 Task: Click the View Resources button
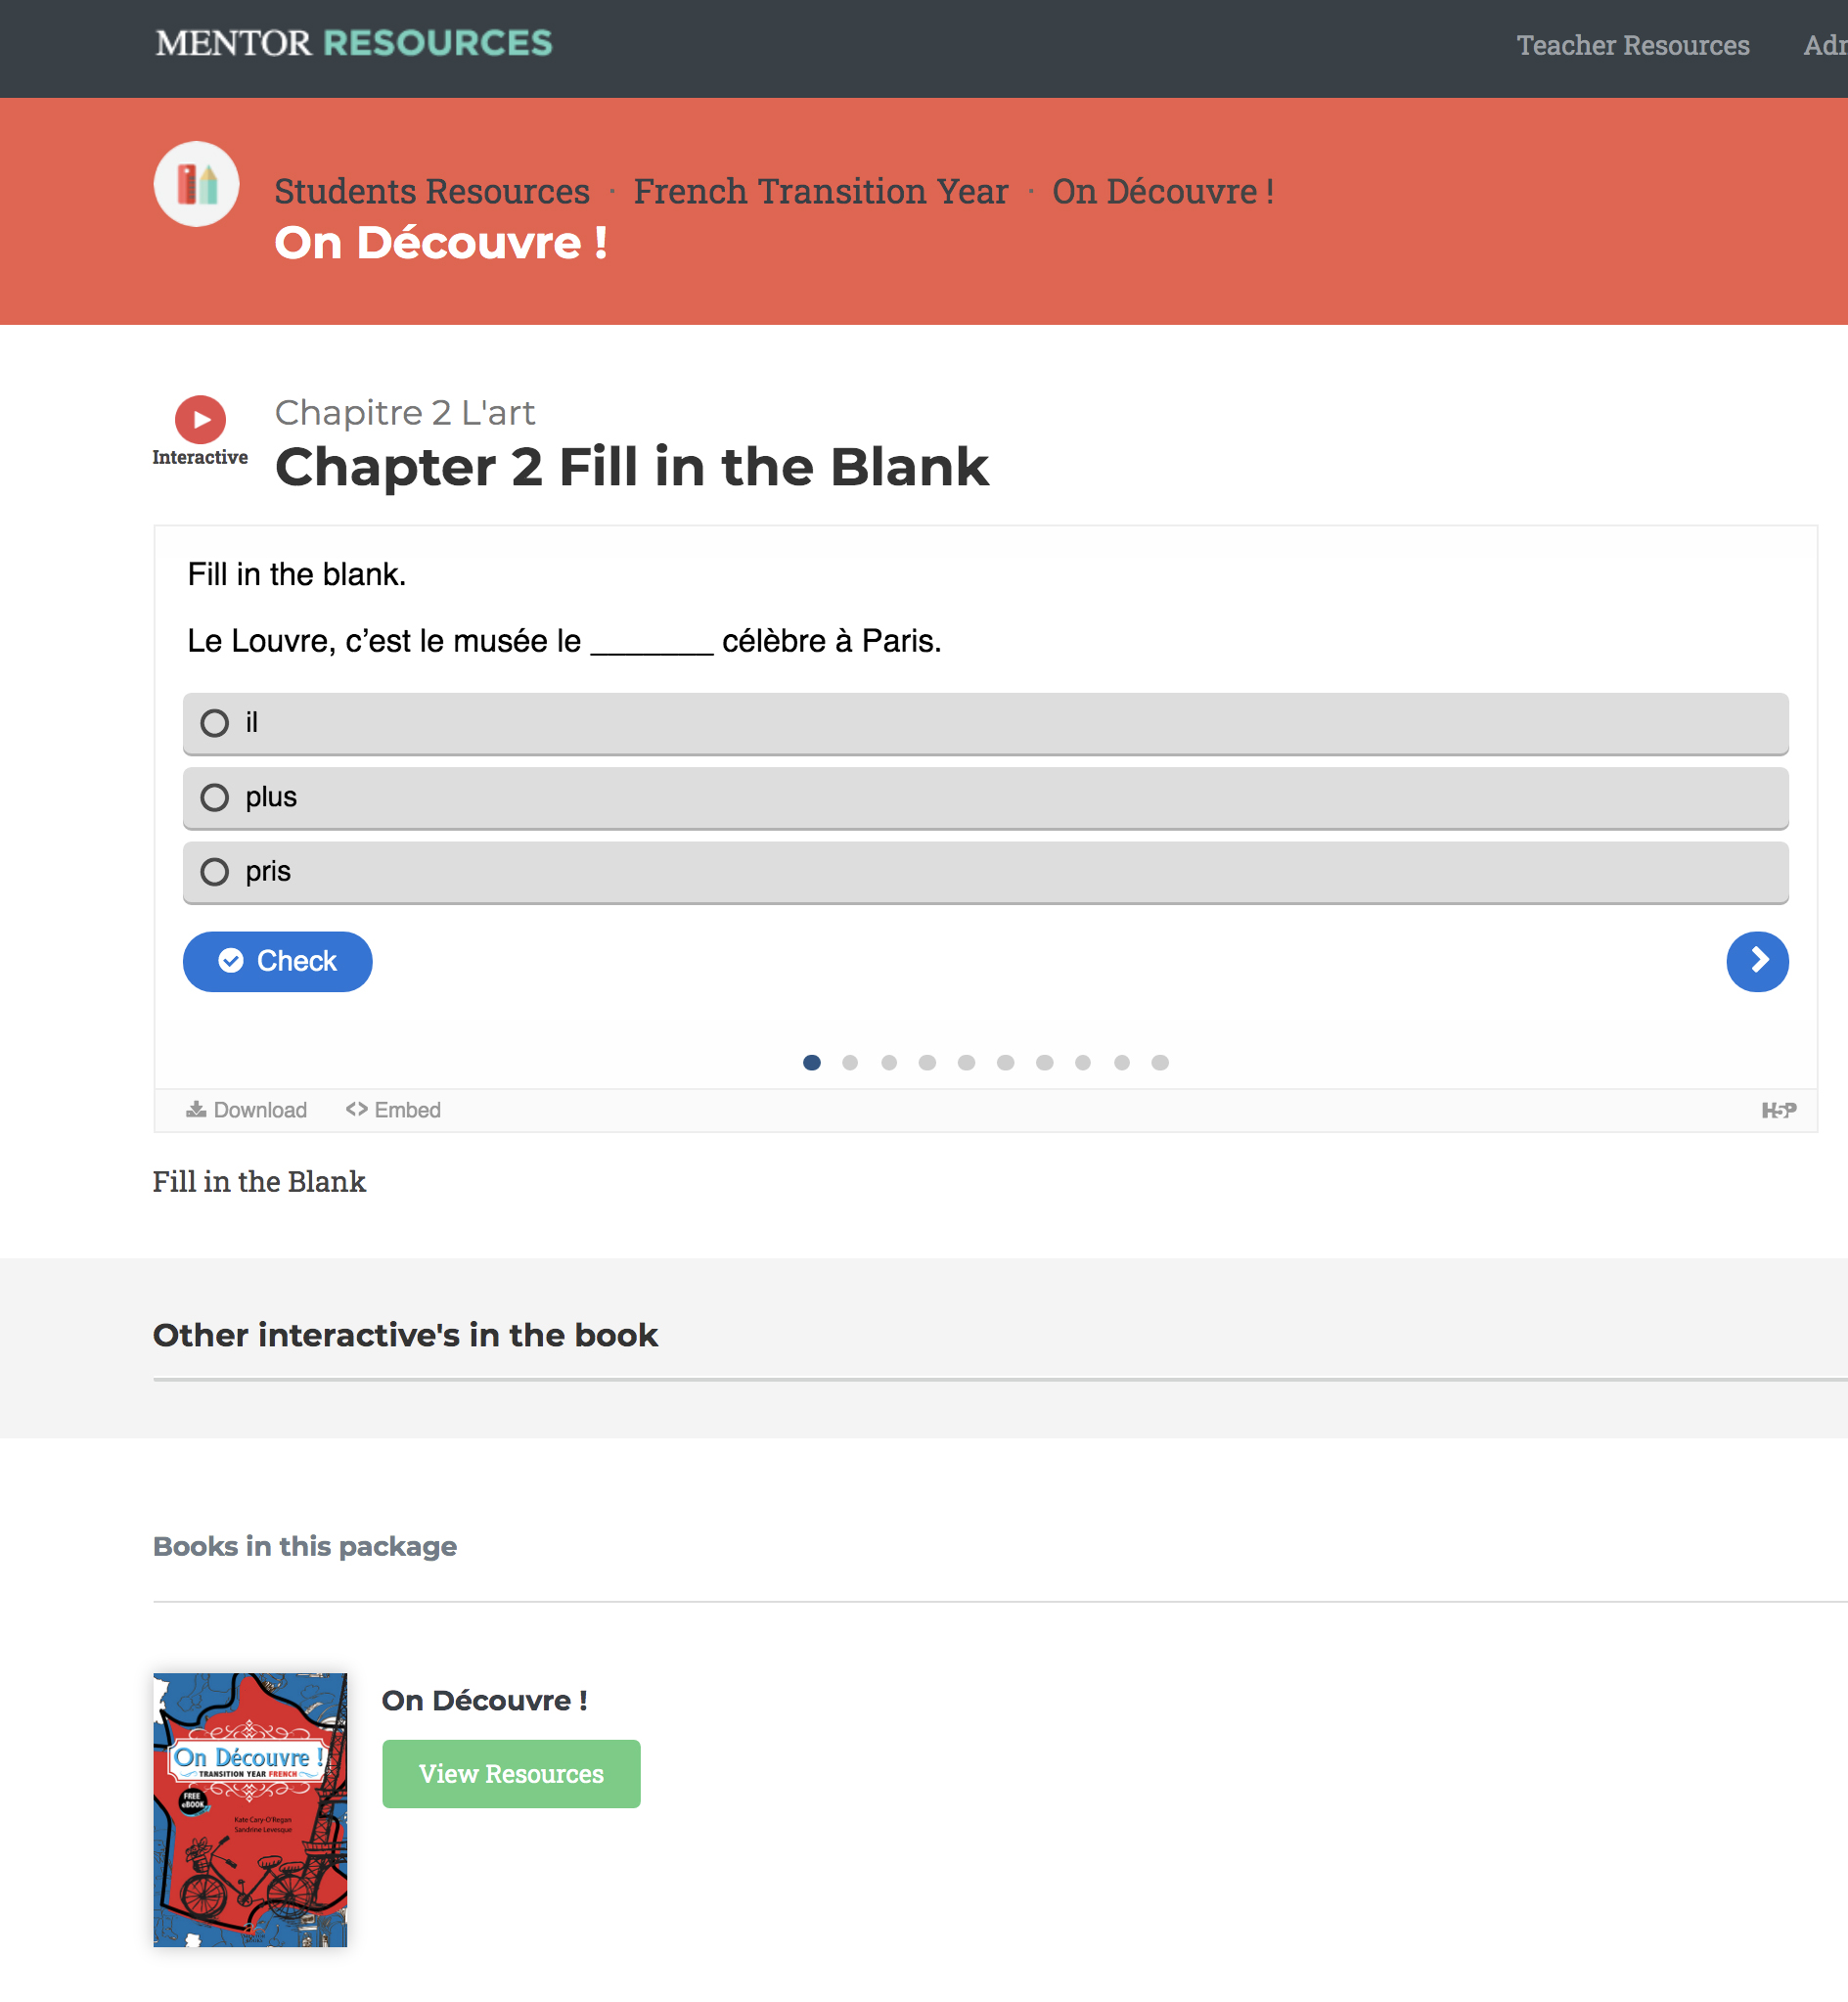(x=511, y=1773)
